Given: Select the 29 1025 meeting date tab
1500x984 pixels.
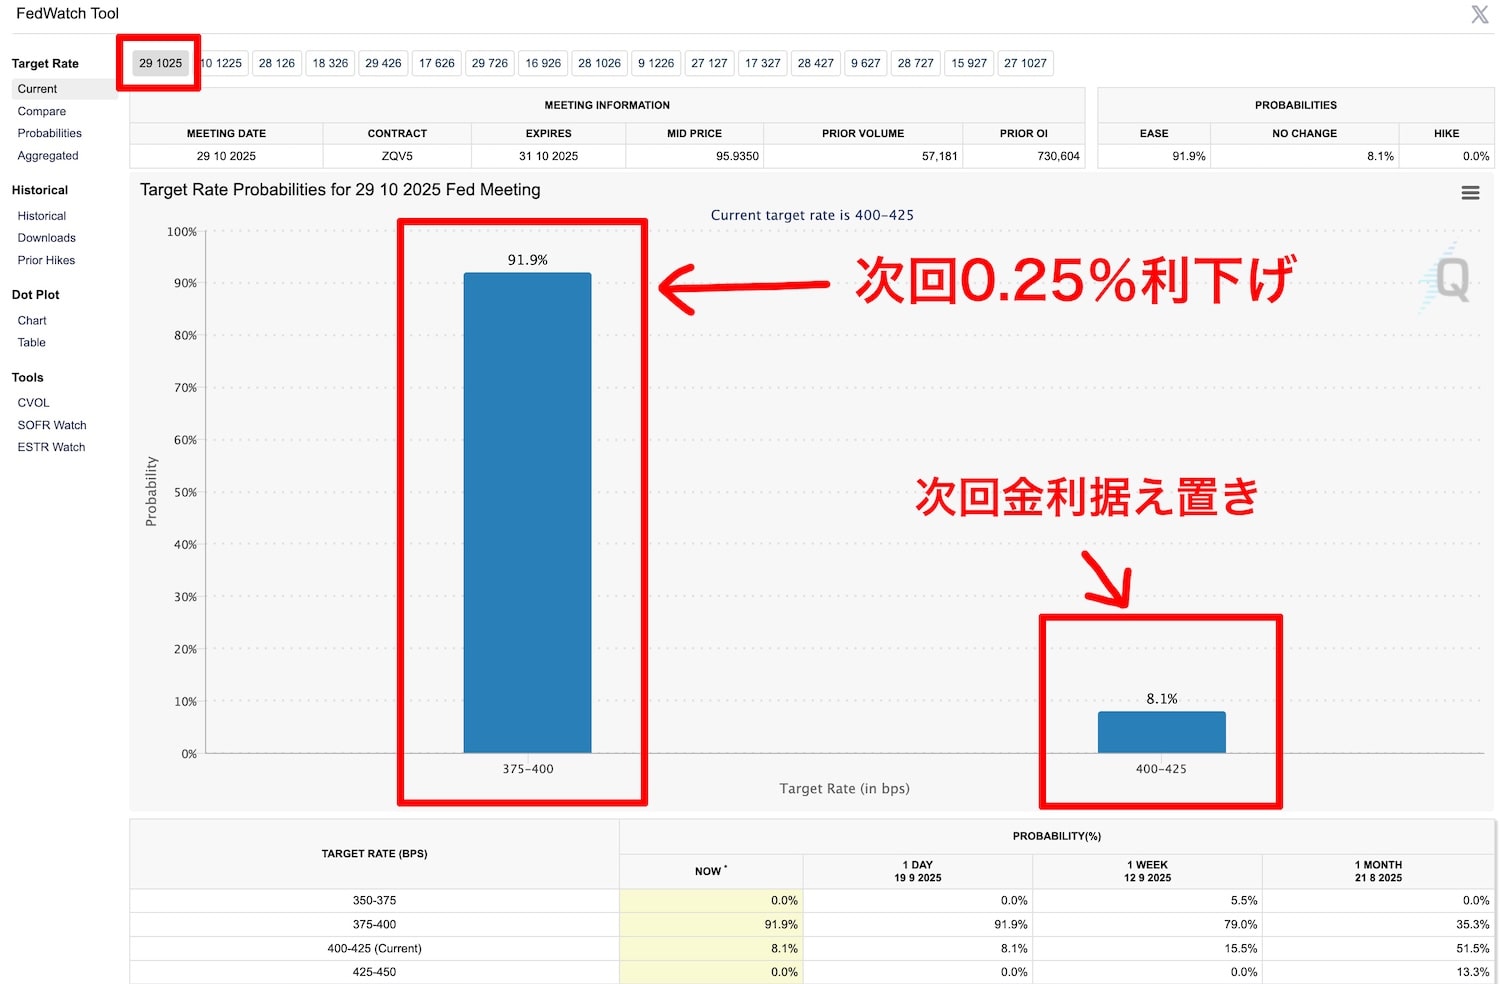Looking at the screenshot, I should pos(160,63).
